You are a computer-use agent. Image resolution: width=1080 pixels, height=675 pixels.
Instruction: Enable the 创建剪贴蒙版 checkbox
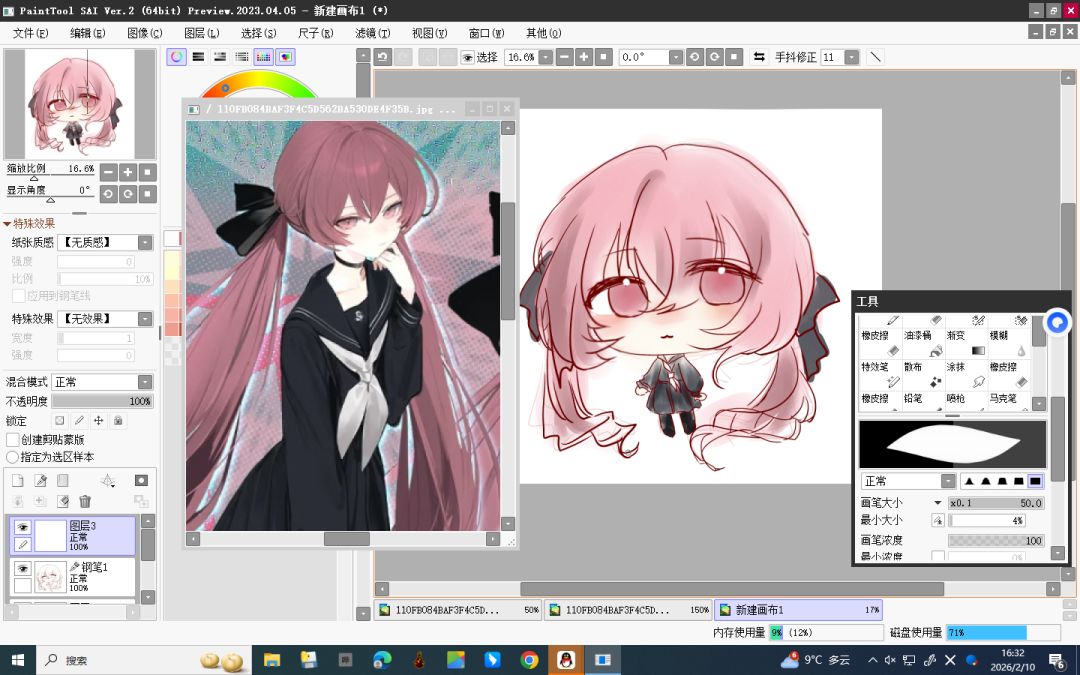point(12,439)
